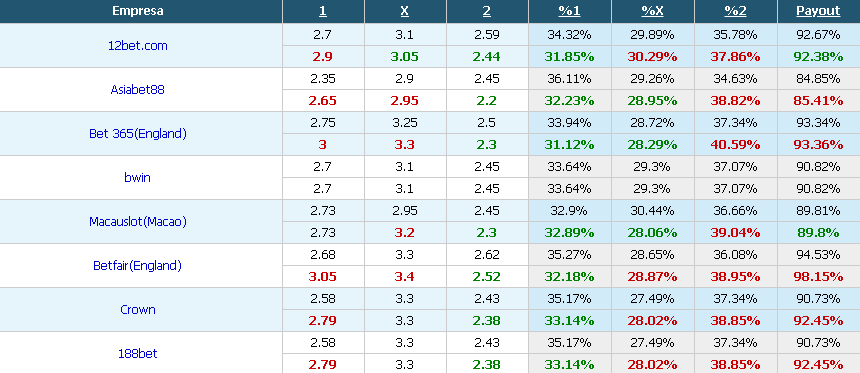Viewport: 860px width, 373px height.
Task: Open the Betfair(England) link
Action: point(137,265)
